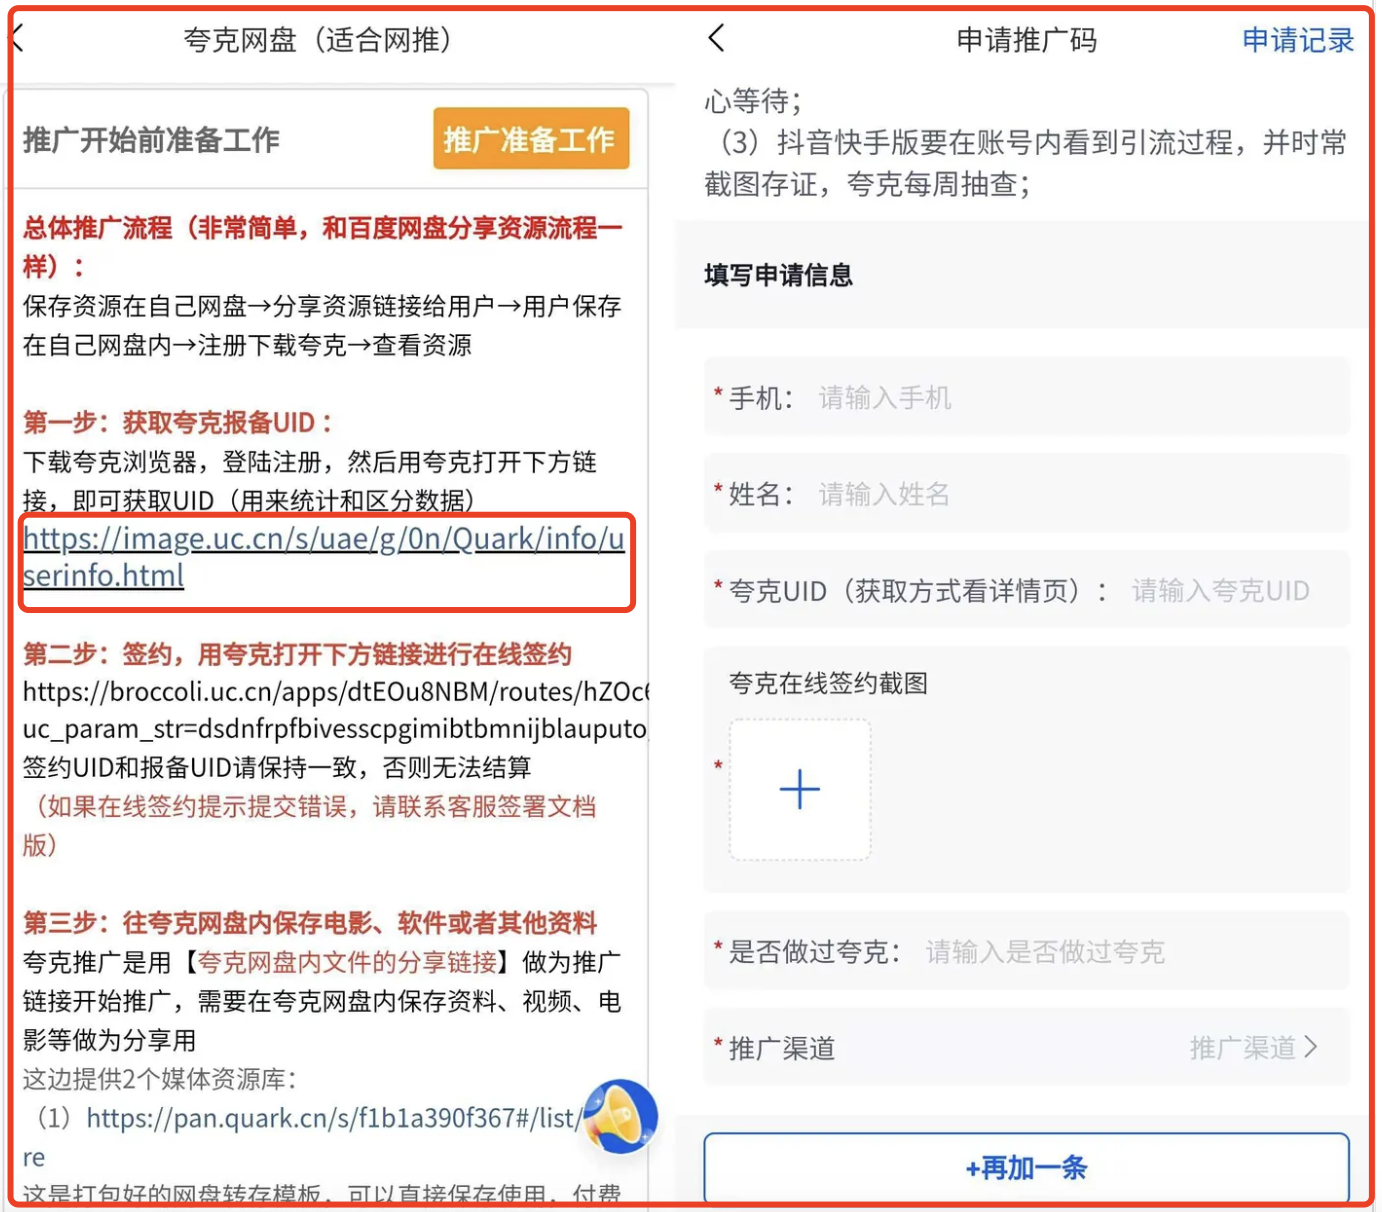Click the text 这边提供2个媒体资源库
The width and height of the screenshot is (1382, 1212).
(160, 1079)
